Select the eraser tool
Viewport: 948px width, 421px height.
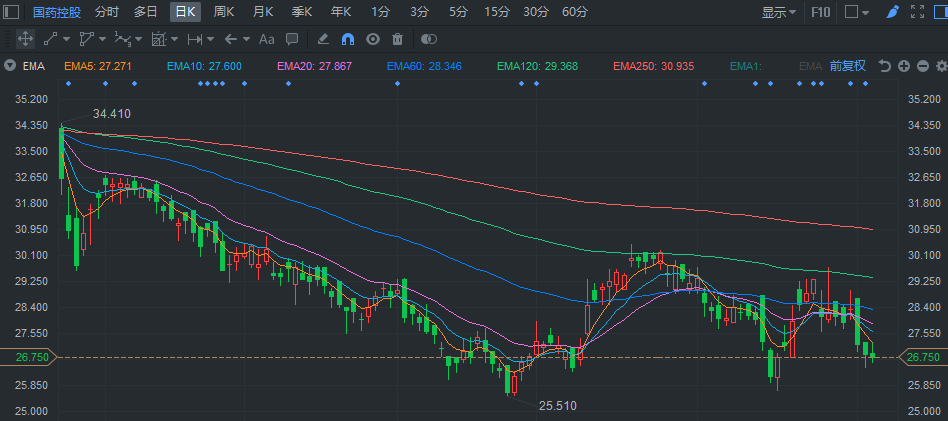click(x=323, y=39)
